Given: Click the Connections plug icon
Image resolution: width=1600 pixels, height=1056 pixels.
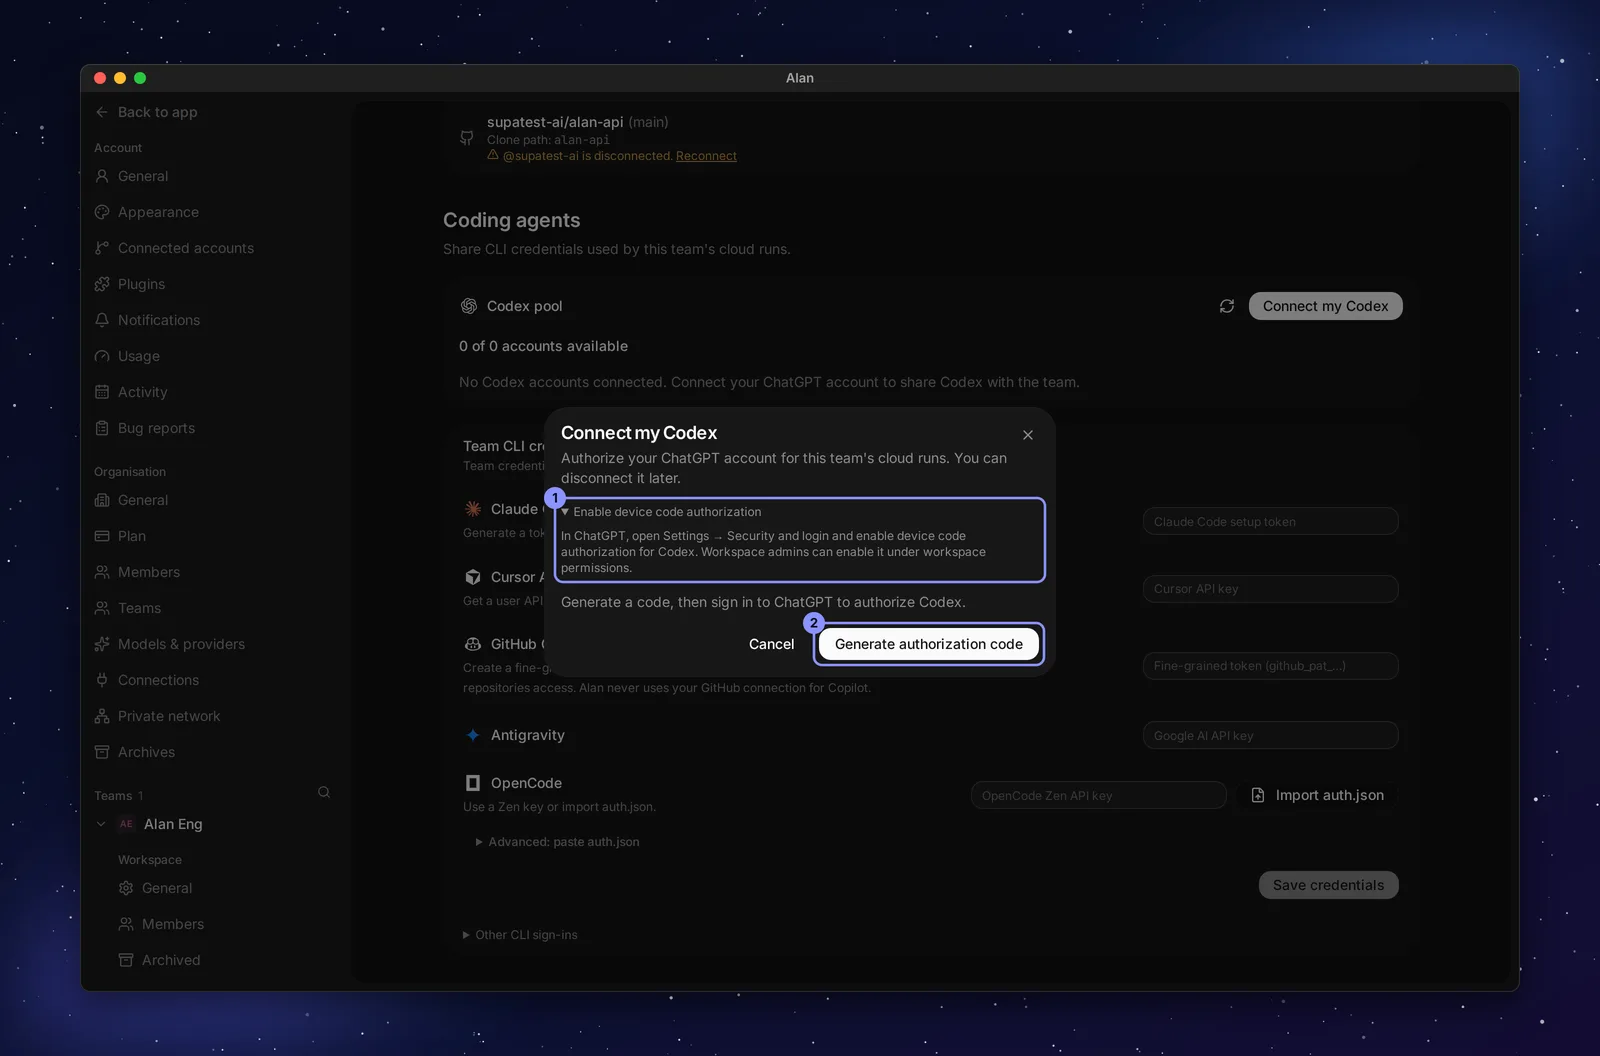Looking at the screenshot, I should tap(102, 680).
